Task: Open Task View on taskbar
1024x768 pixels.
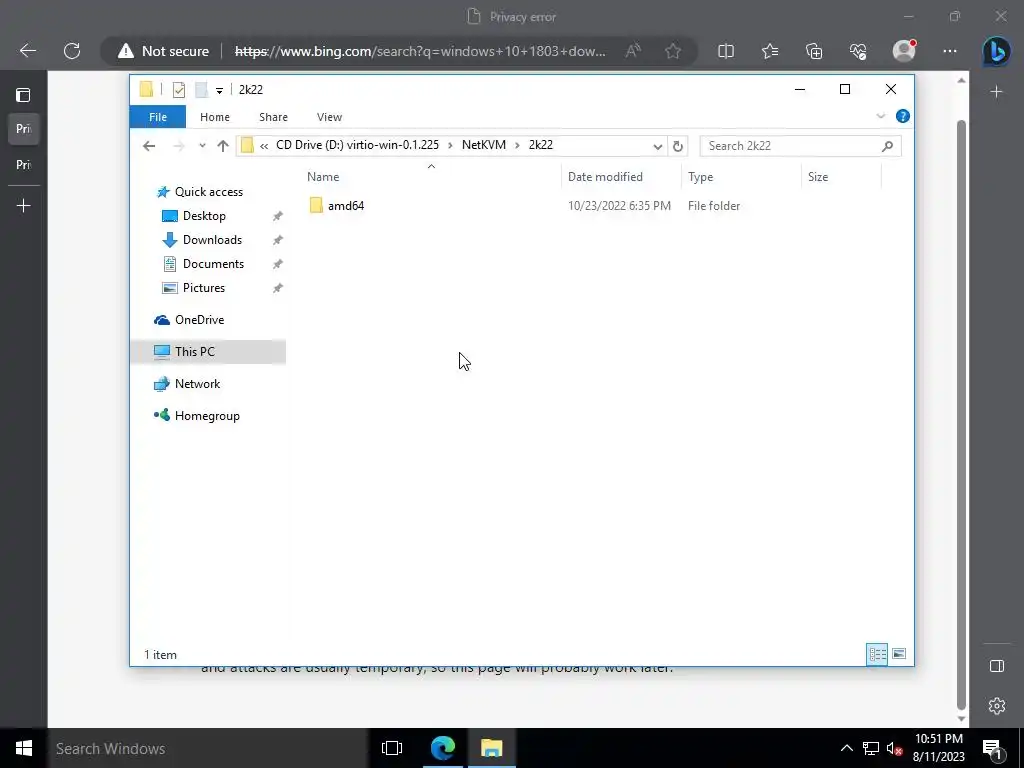Action: point(392,748)
